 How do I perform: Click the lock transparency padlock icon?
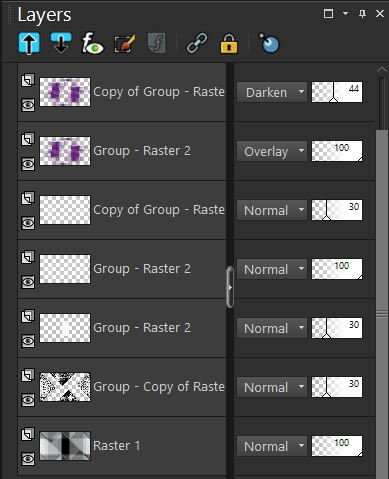coord(229,43)
